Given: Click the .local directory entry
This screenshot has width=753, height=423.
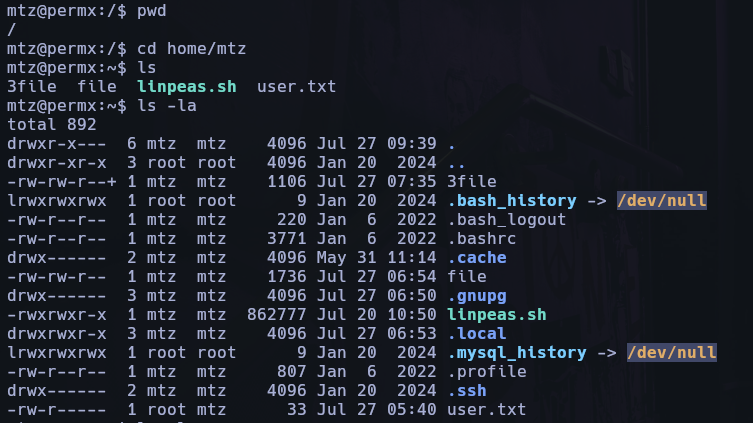Looking at the screenshot, I should click(x=476, y=334).
